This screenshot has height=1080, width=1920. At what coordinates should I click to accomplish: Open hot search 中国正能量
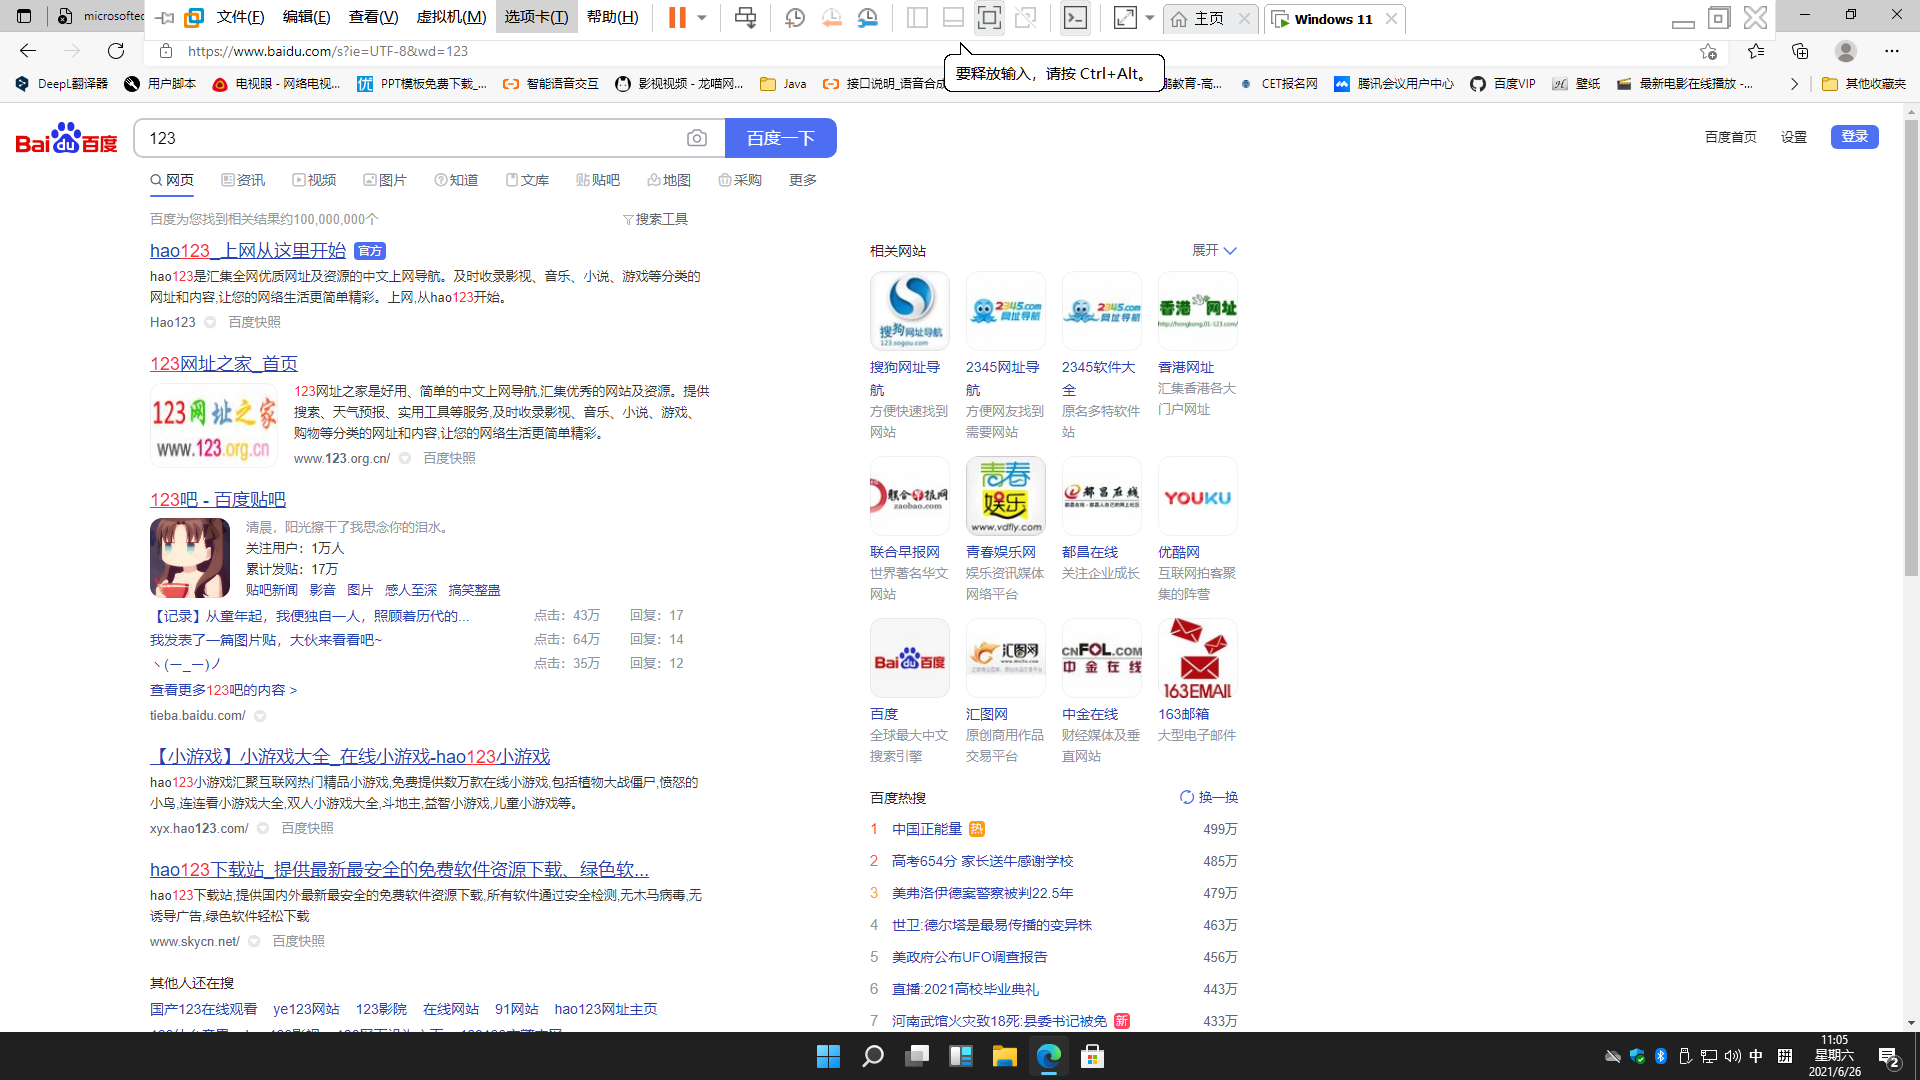[927, 829]
